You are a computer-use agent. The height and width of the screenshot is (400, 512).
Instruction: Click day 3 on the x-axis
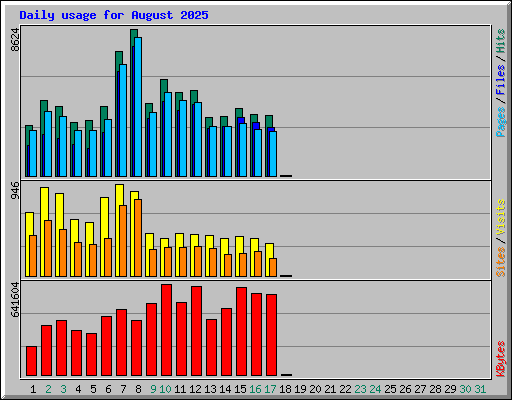(63, 389)
